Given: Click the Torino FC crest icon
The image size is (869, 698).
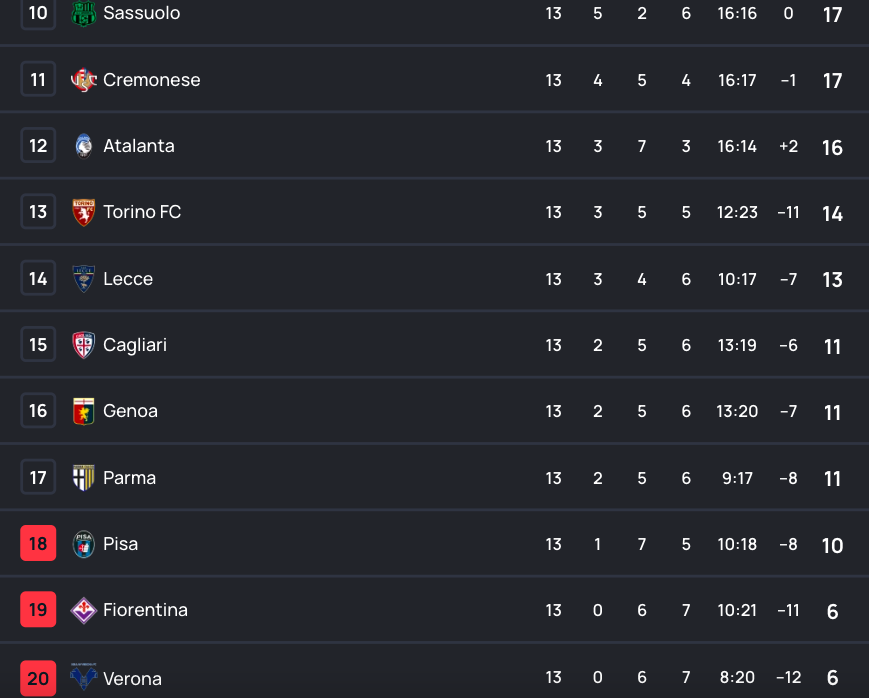Looking at the screenshot, I should (84, 212).
